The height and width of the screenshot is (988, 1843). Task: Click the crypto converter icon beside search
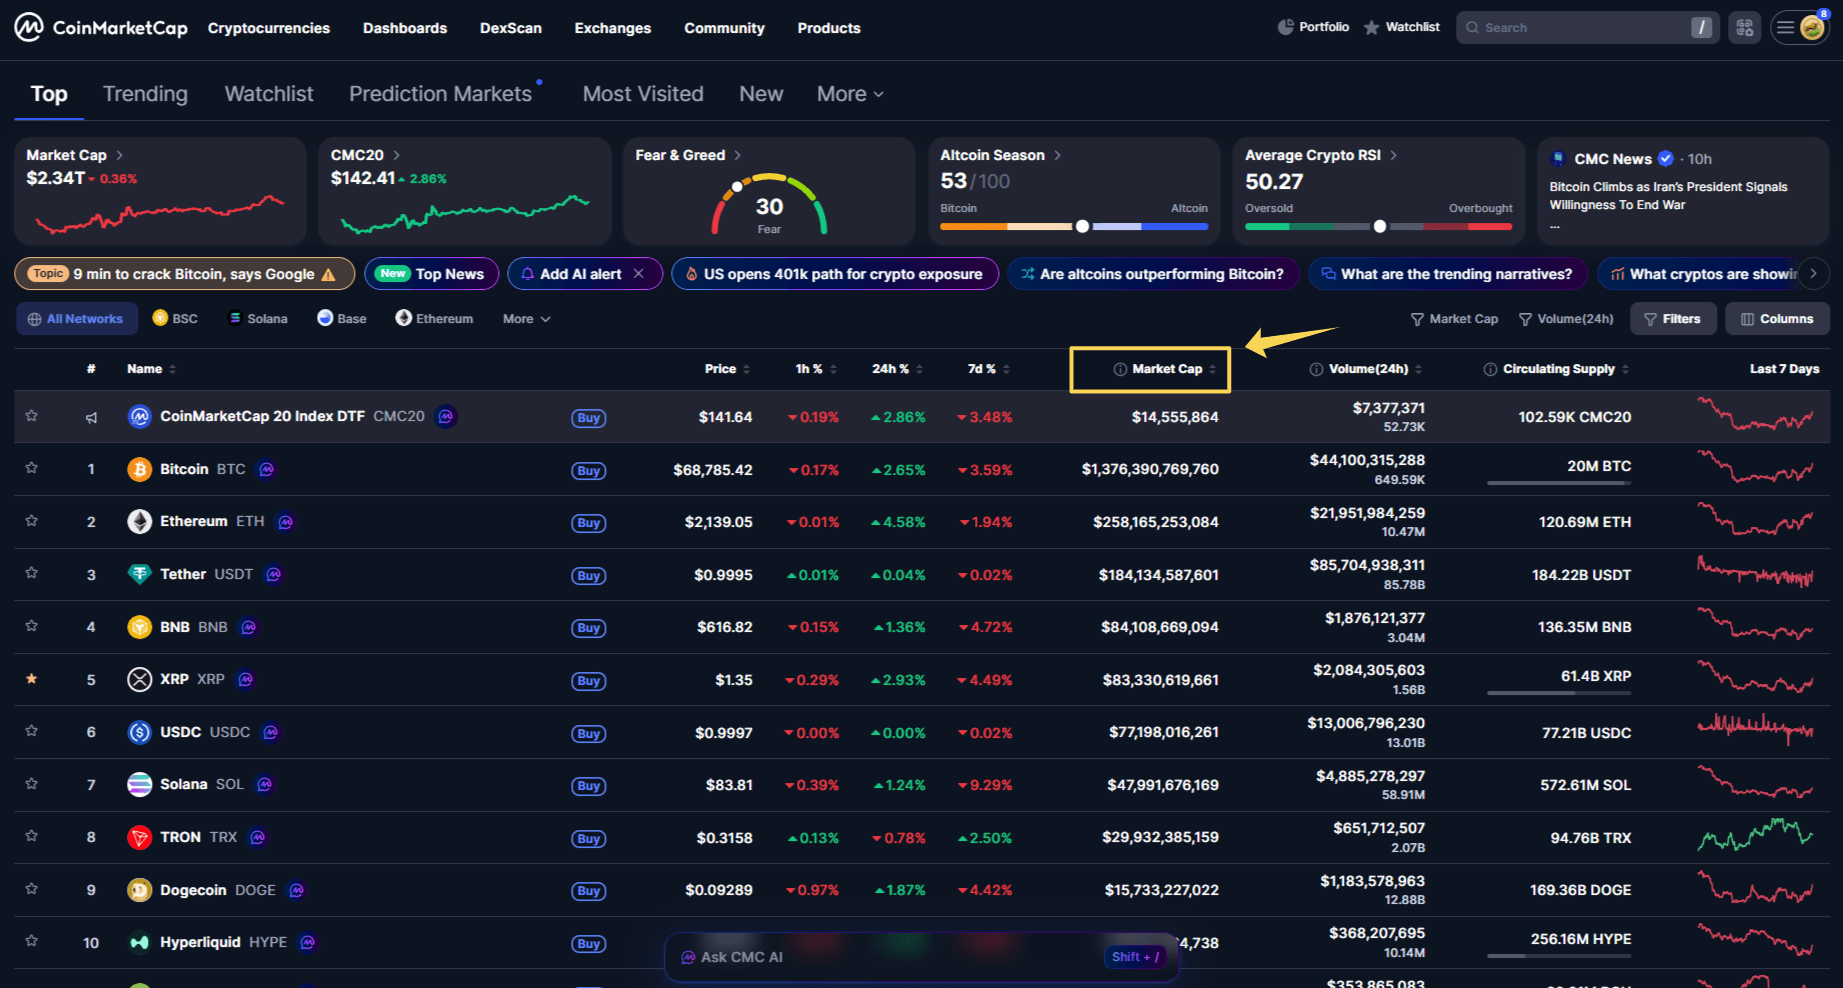pos(1744,27)
